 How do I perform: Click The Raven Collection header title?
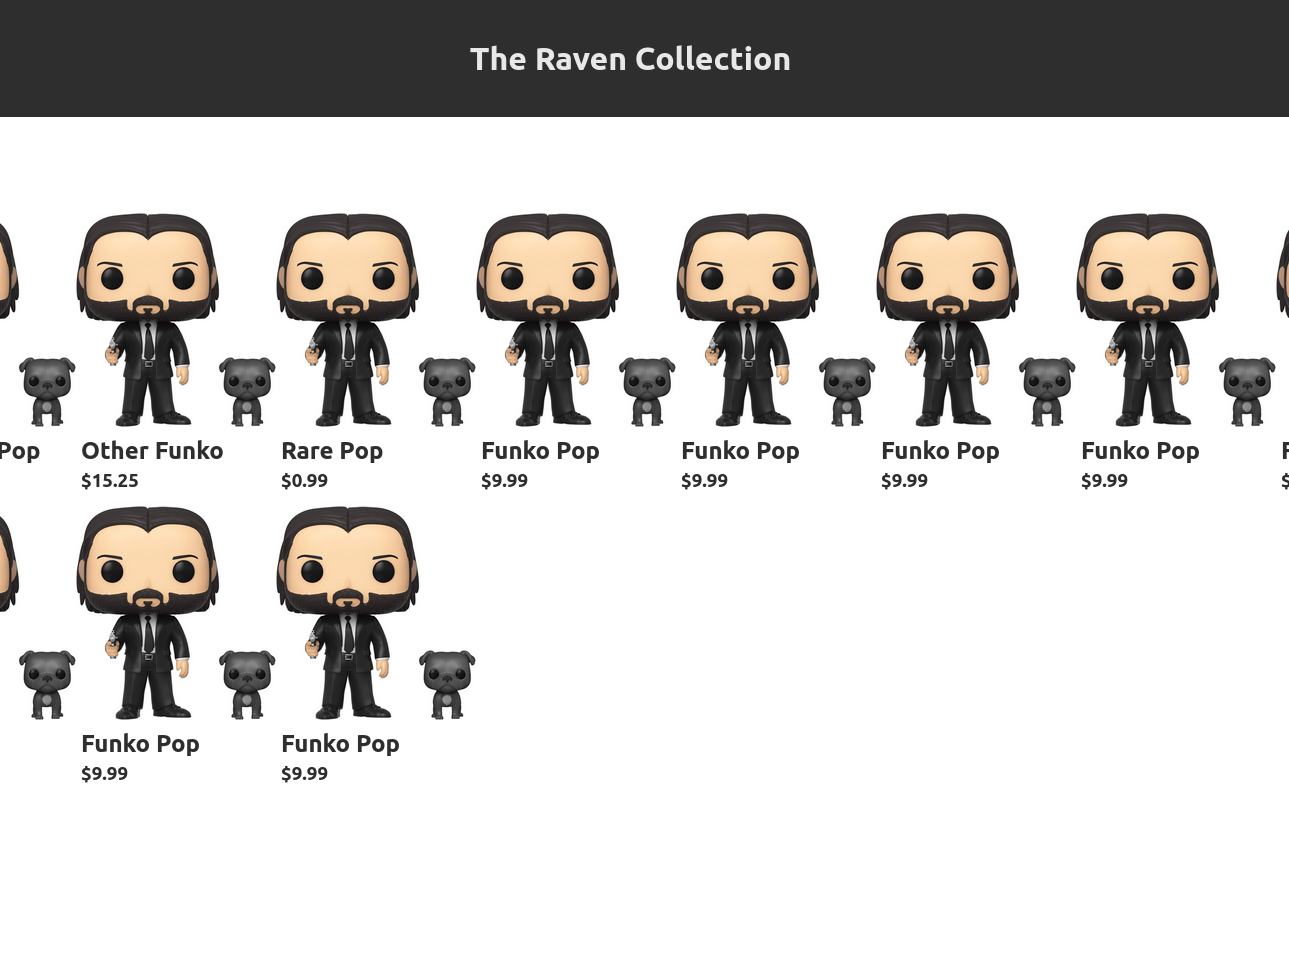630,59
